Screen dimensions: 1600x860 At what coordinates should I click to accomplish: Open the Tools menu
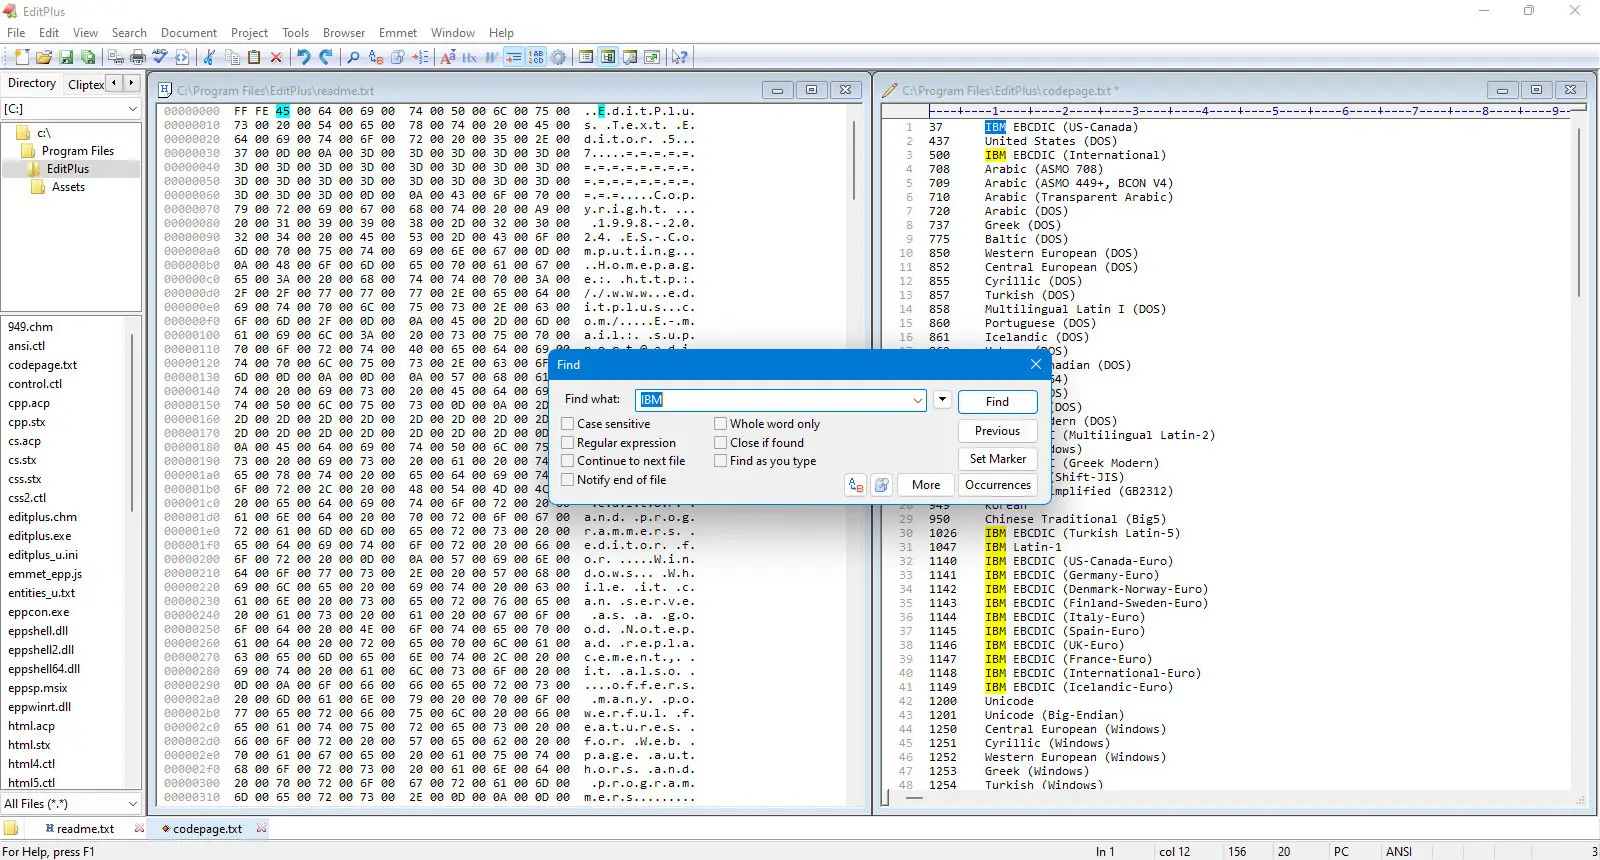click(295, 33)
